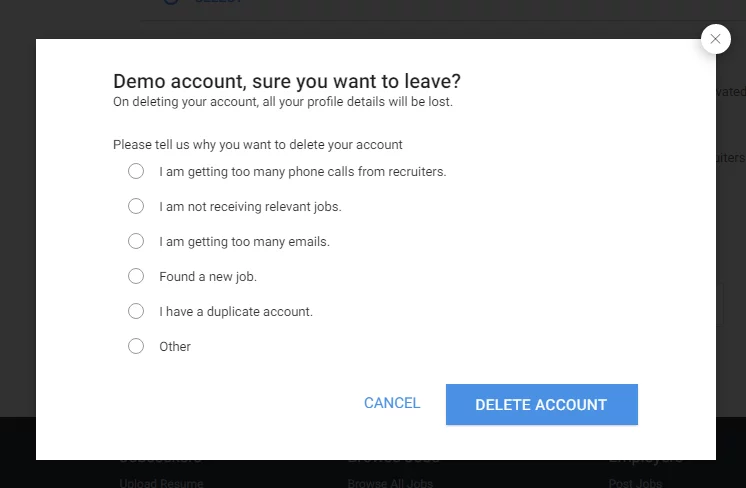Select the Other radio button
Viewport: 746px width, 488px height.
[136, 346]
